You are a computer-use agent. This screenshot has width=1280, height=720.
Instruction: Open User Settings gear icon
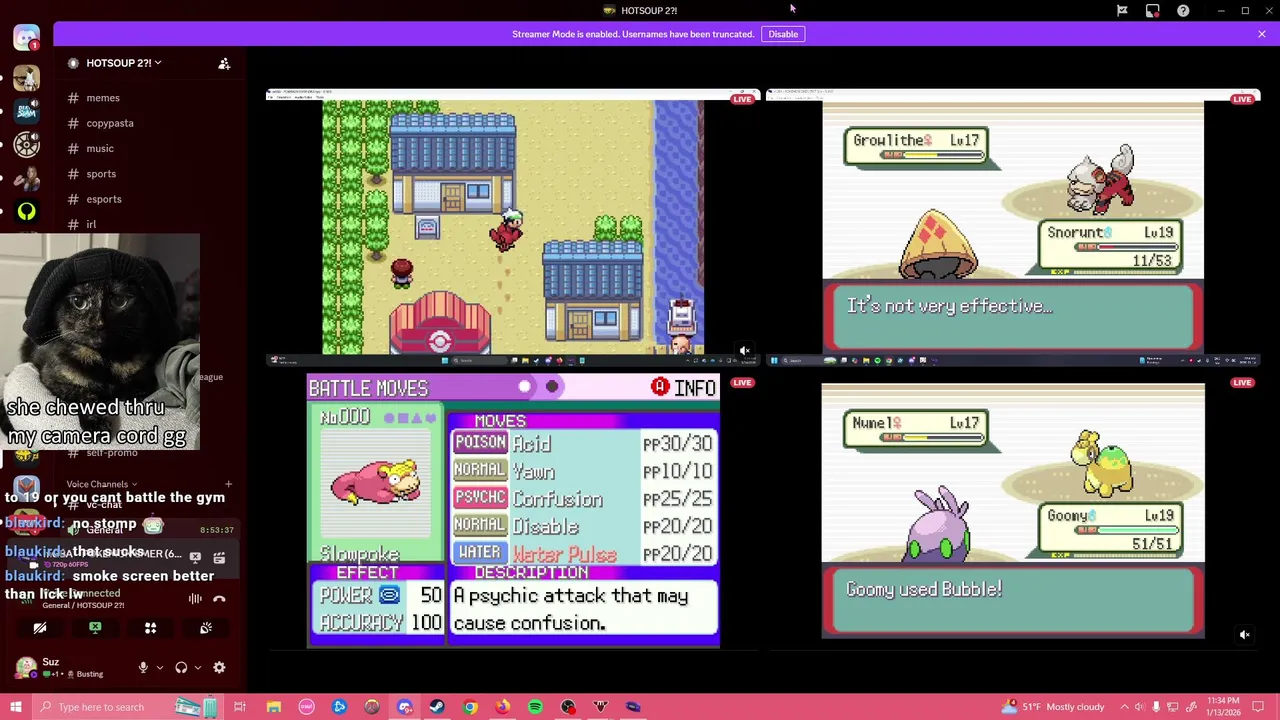tap(219, 667)
